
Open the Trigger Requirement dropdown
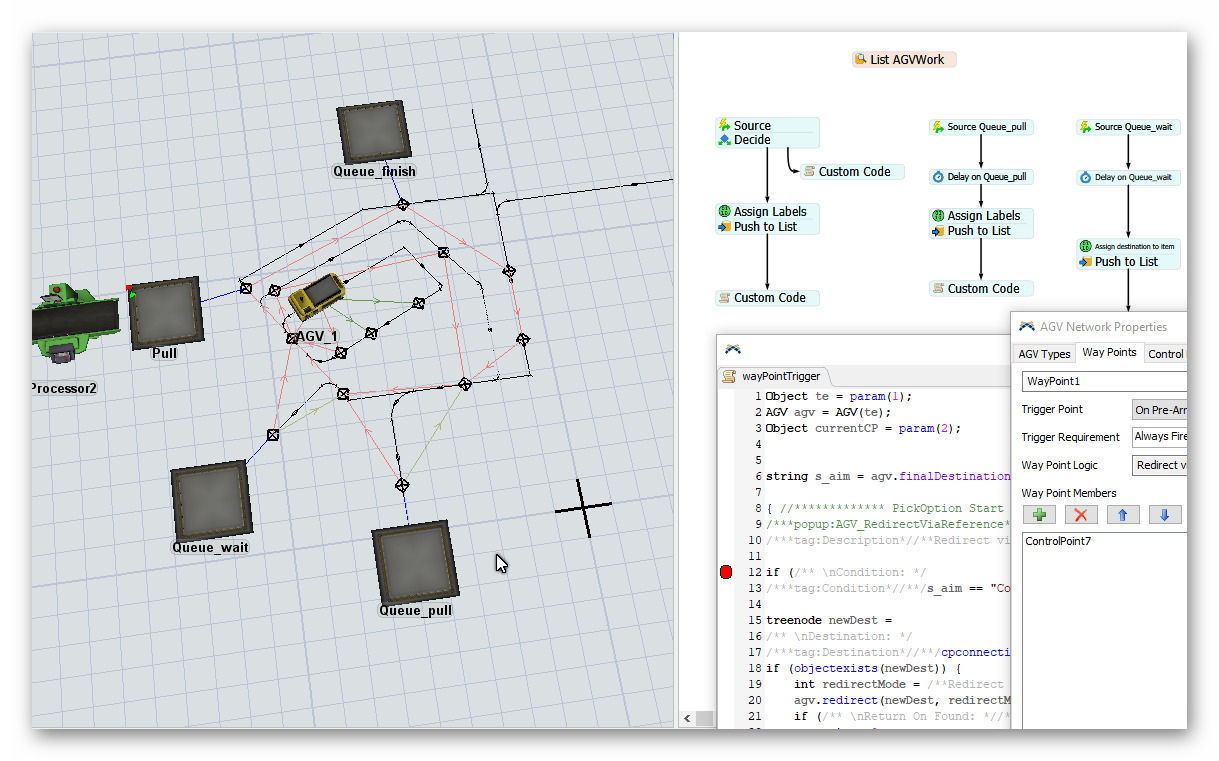pos(1158,437)
